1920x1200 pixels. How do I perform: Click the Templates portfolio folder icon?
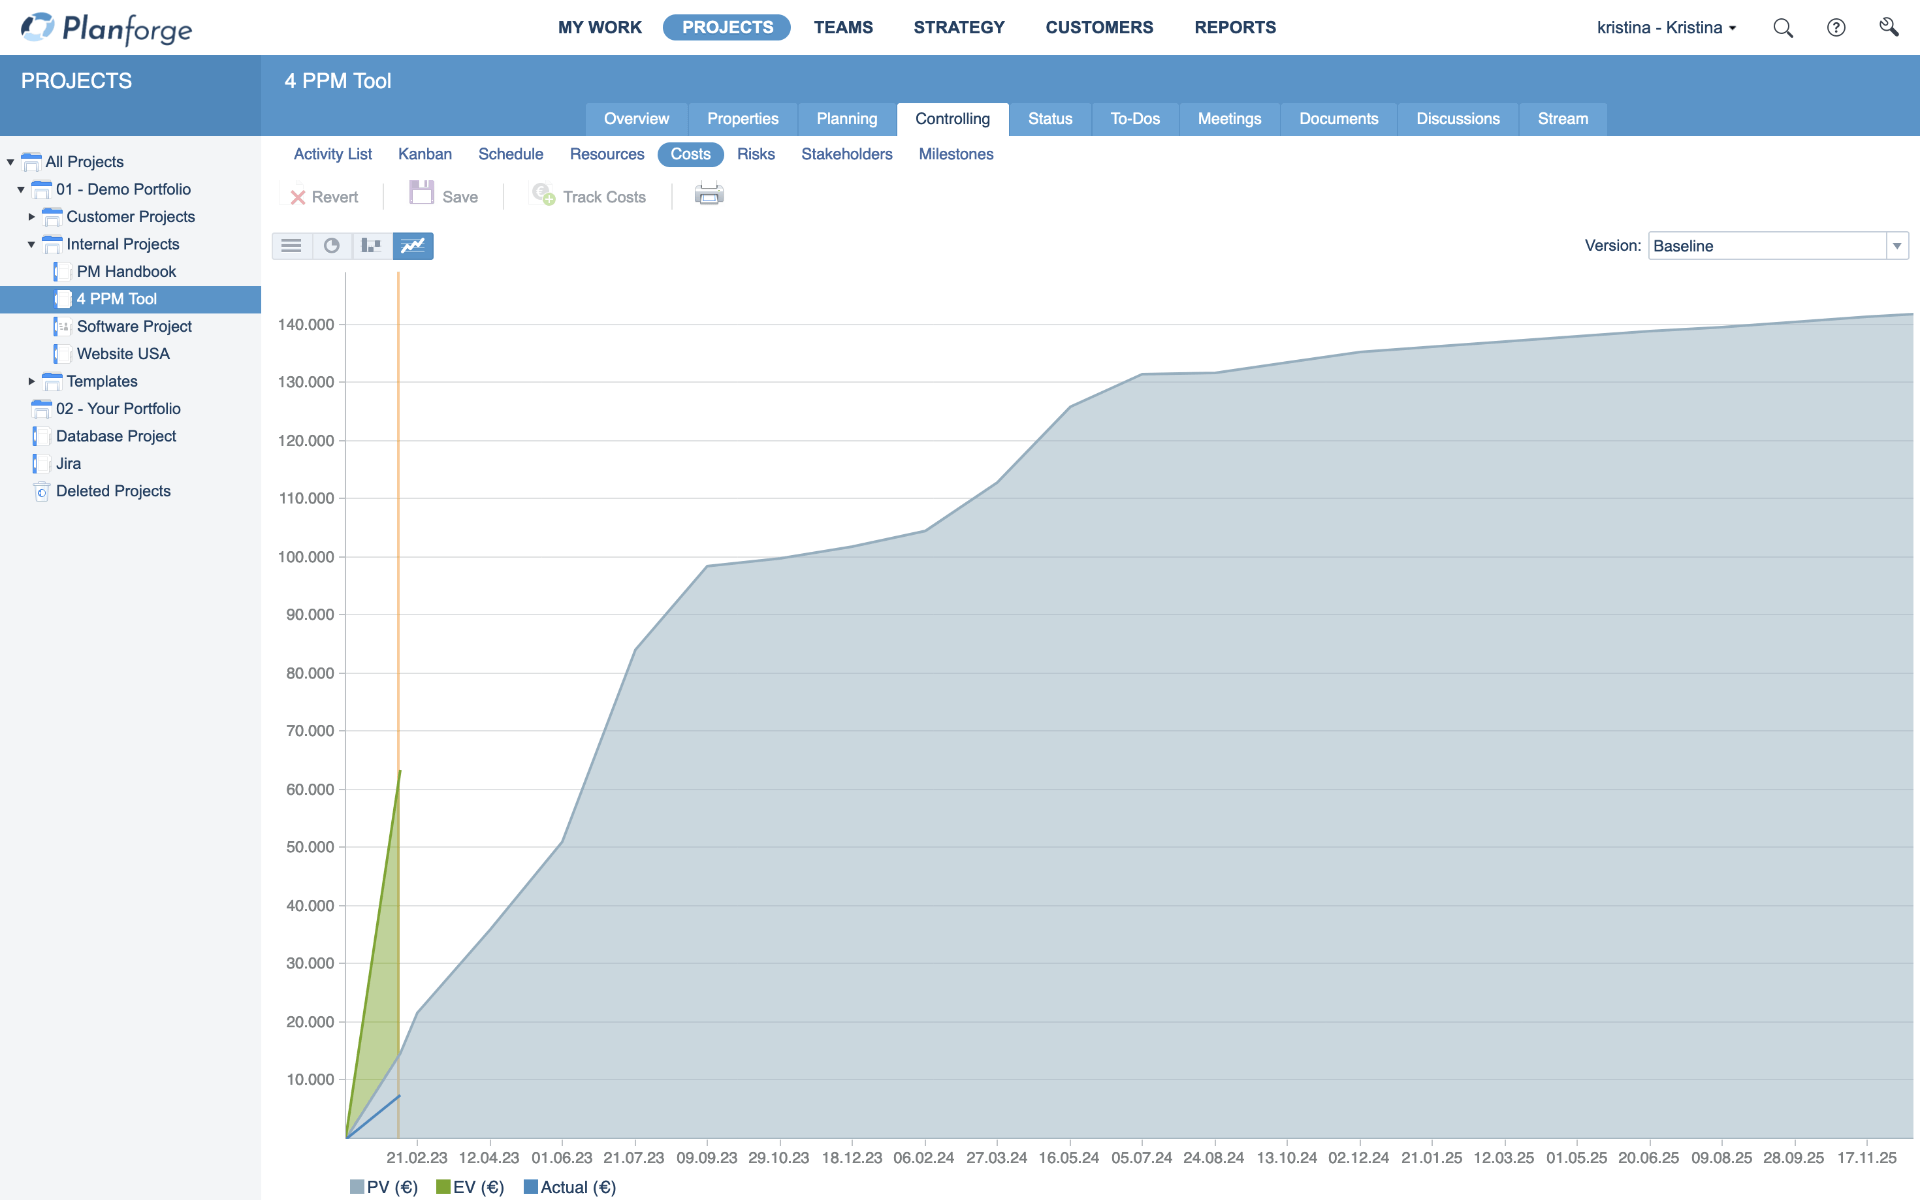(52, 382)
